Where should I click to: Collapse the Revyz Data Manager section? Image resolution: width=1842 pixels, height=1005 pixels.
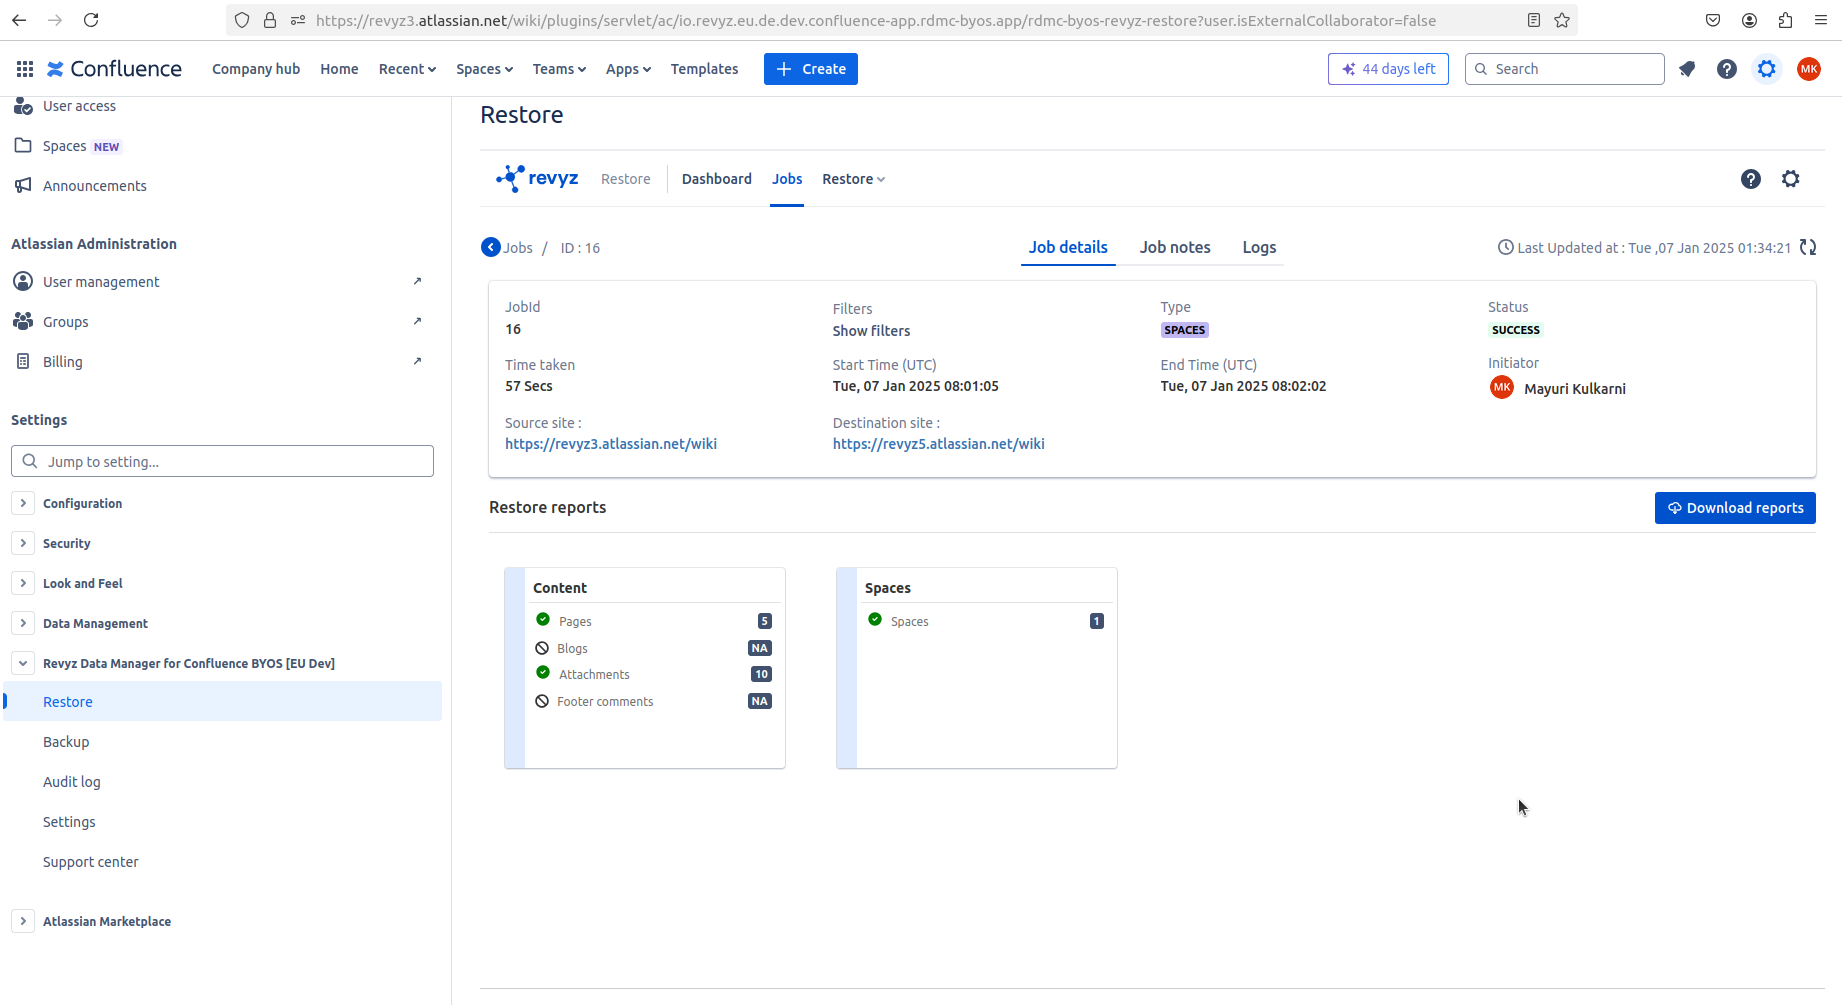(23, 663)
